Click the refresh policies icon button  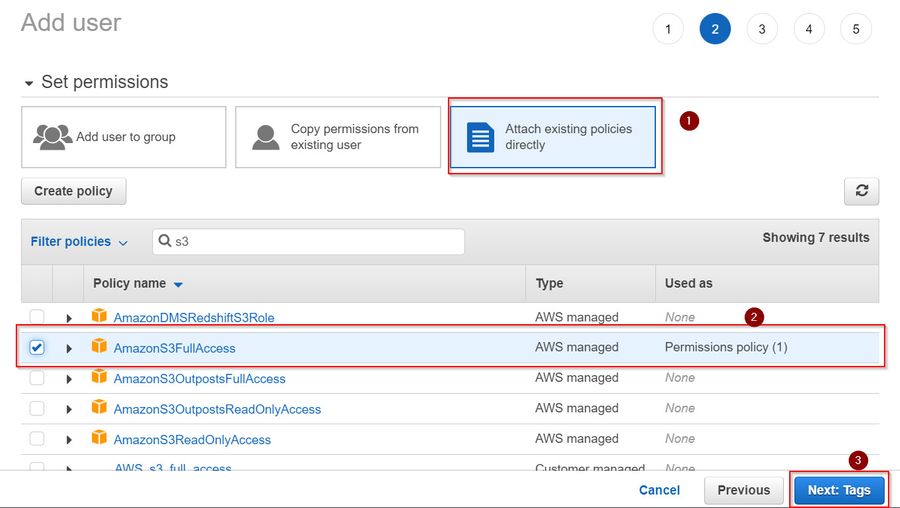tap(861, 191)
